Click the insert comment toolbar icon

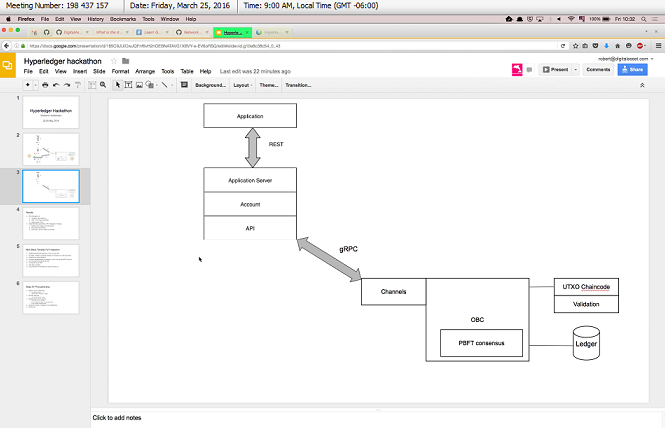(184, 85)
